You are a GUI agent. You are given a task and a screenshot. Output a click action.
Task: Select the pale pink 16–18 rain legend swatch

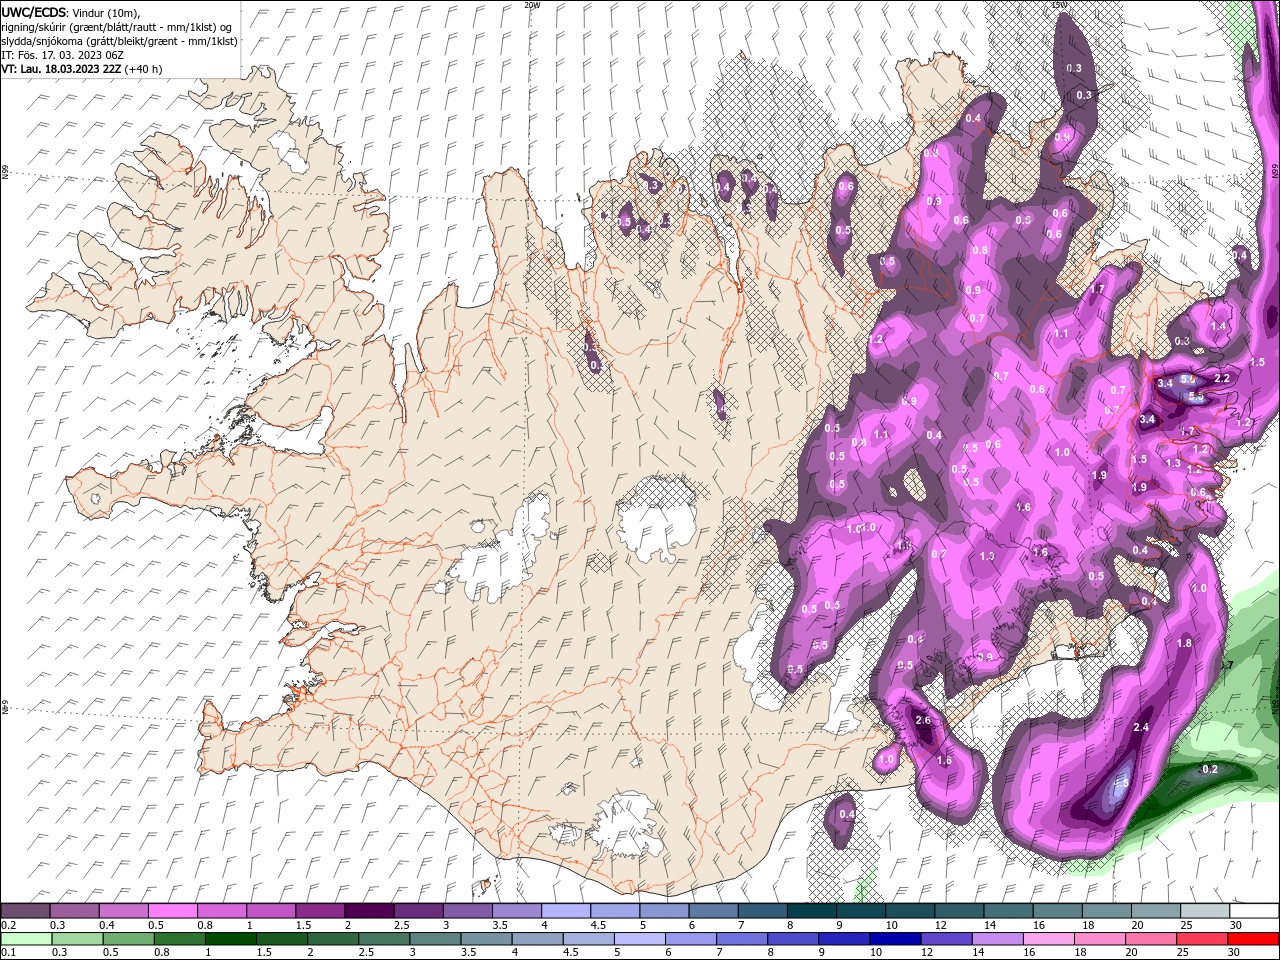coord(1051,939)
